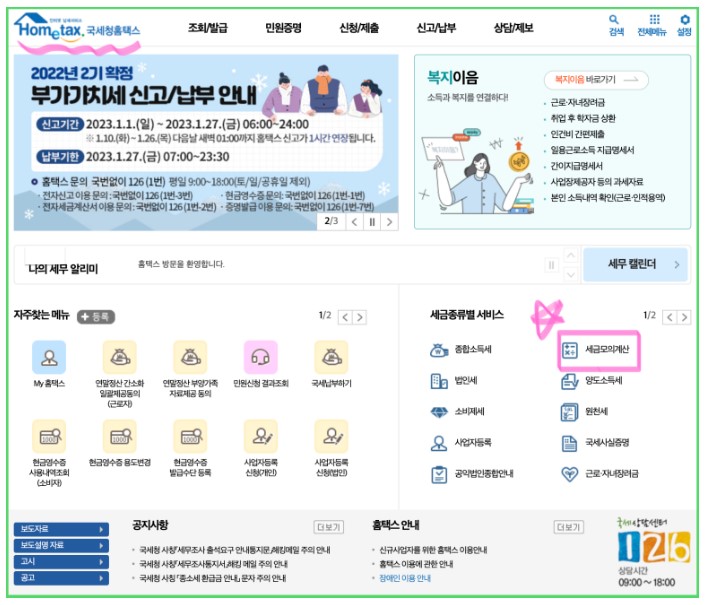Expand the 고시 button

pos(61,561)
